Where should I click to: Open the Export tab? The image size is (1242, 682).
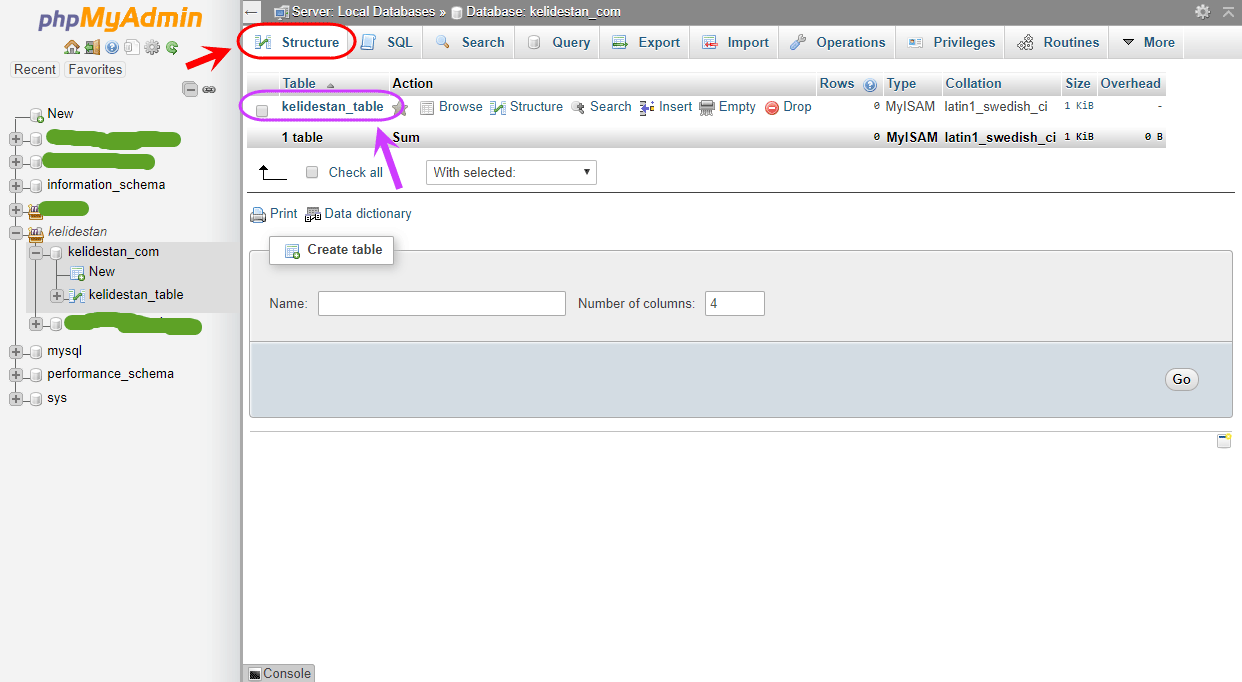click(x=646, y=42)
